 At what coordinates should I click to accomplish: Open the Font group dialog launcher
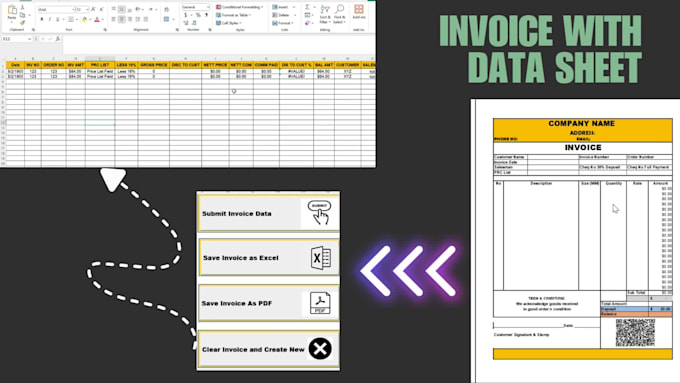coord(105,30)
